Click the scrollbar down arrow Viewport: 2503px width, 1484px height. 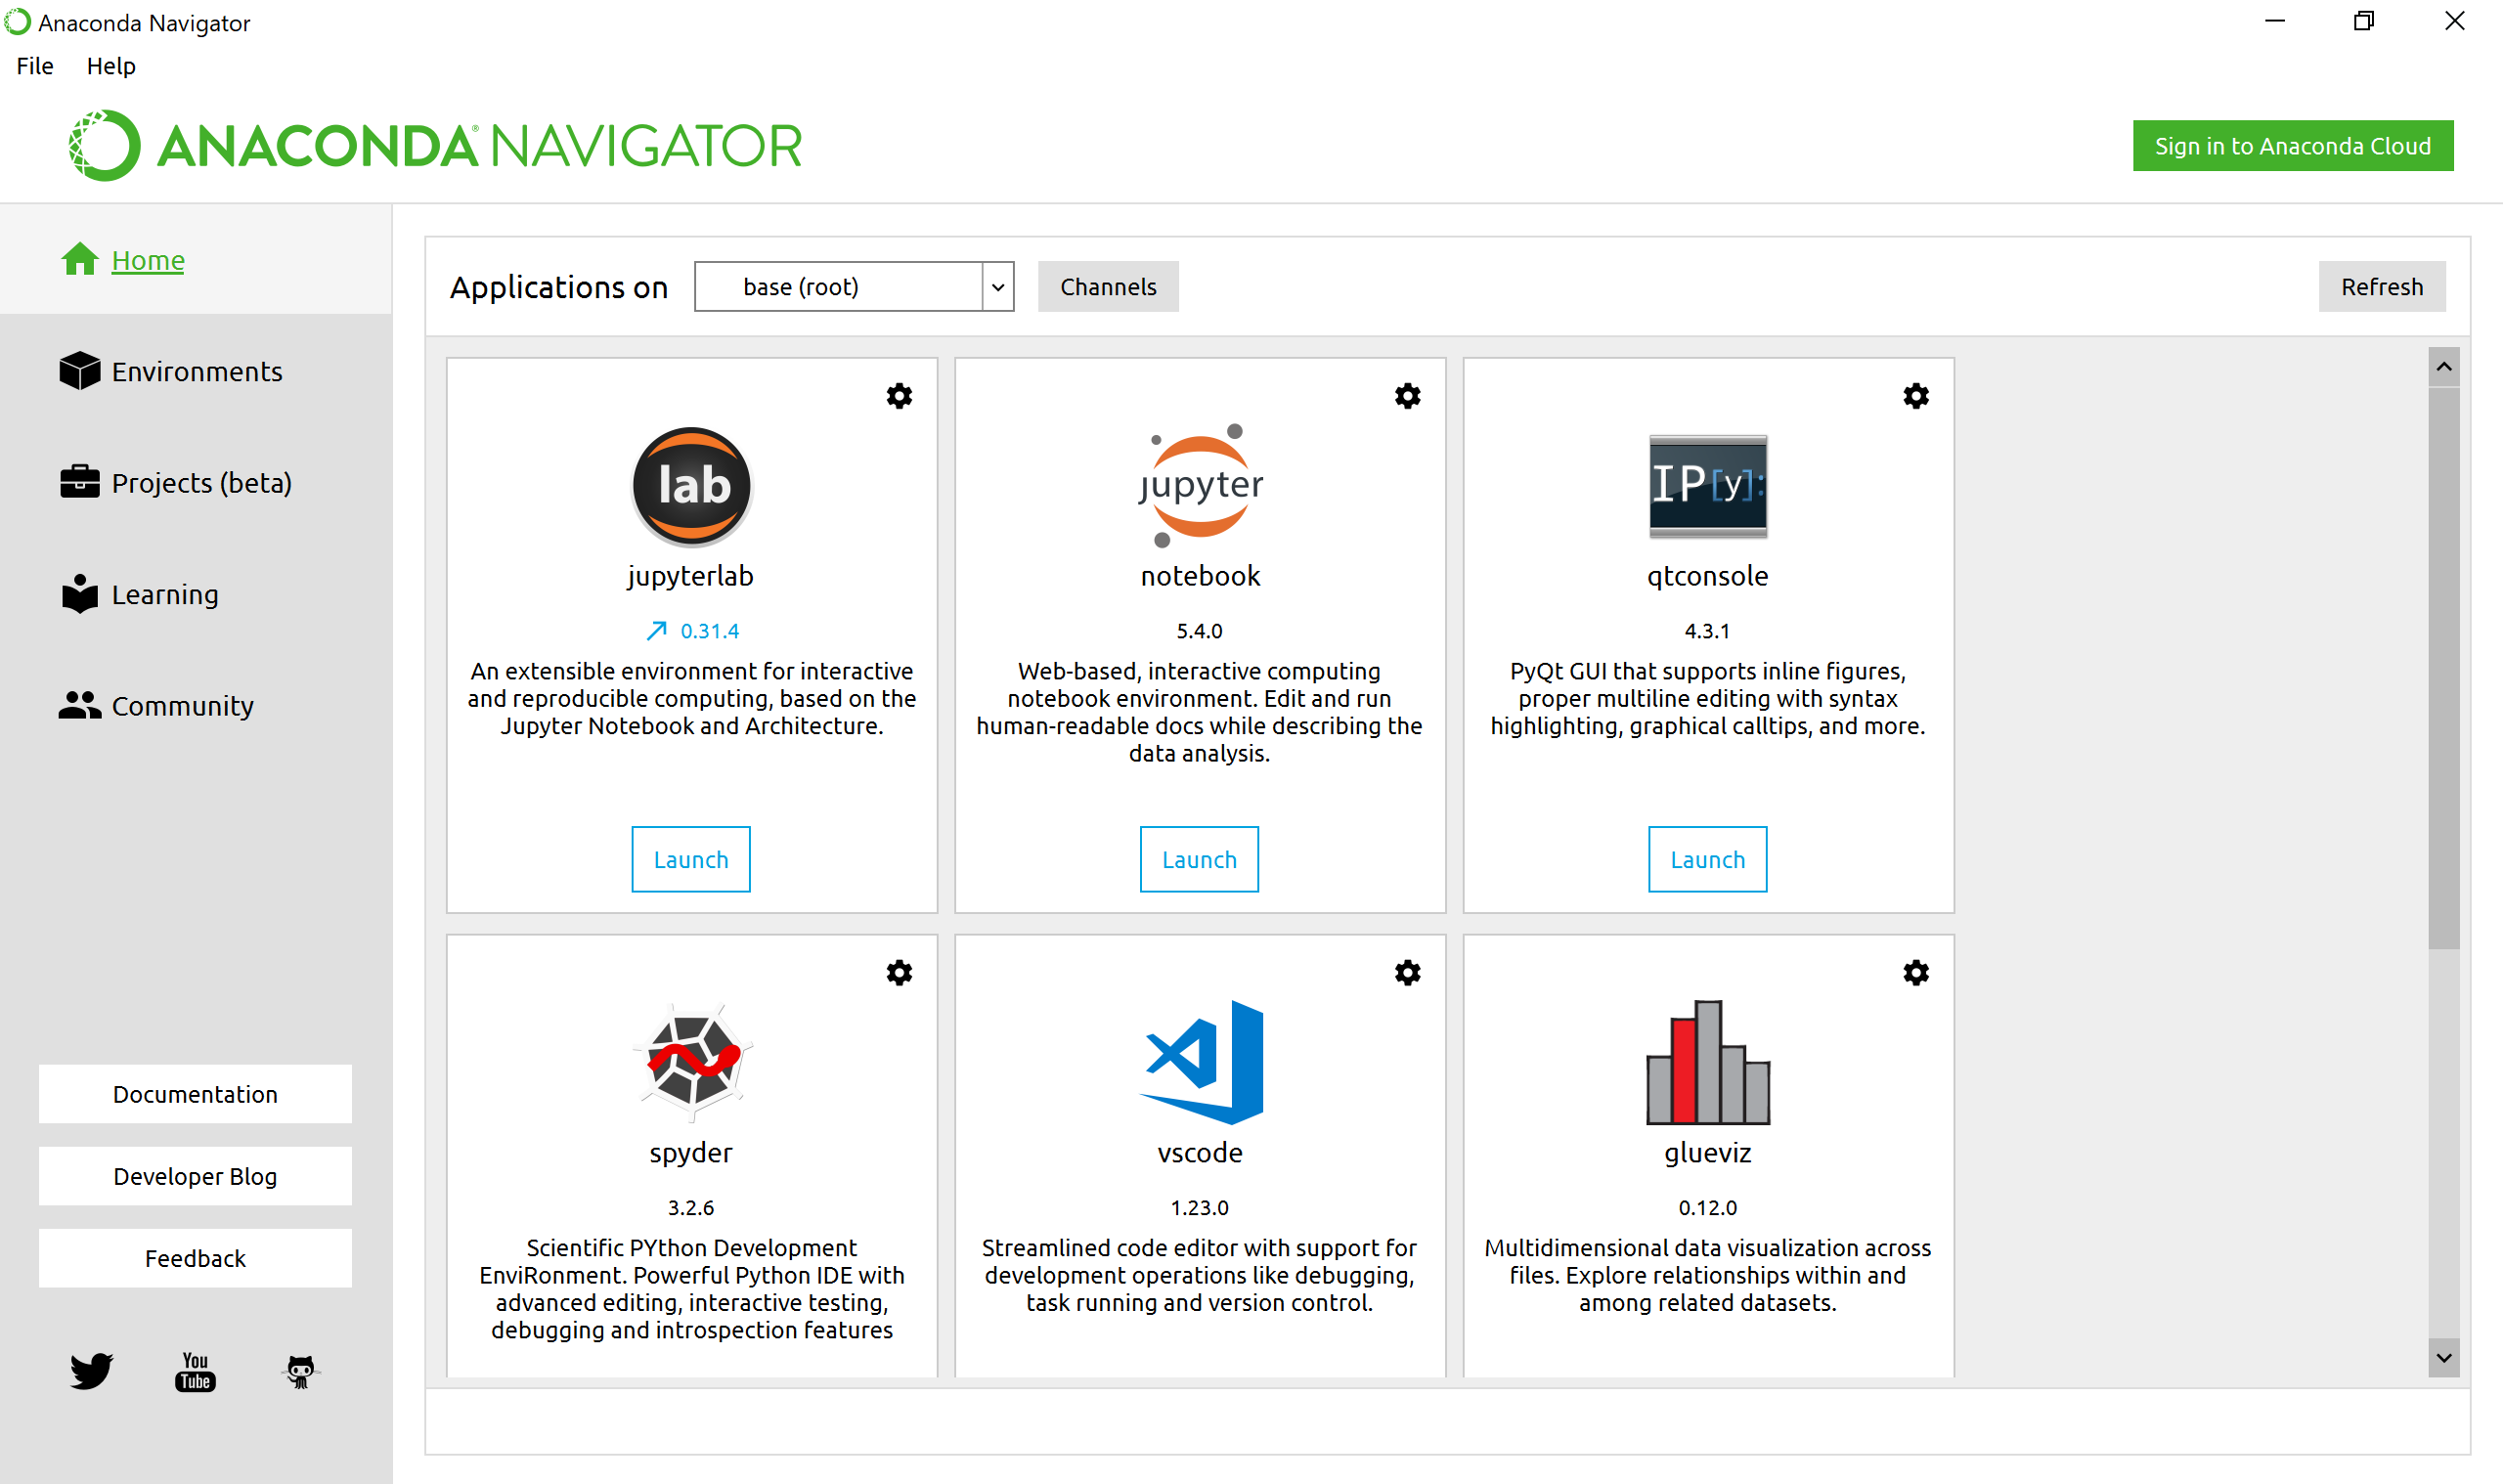coord(2443,1358)
